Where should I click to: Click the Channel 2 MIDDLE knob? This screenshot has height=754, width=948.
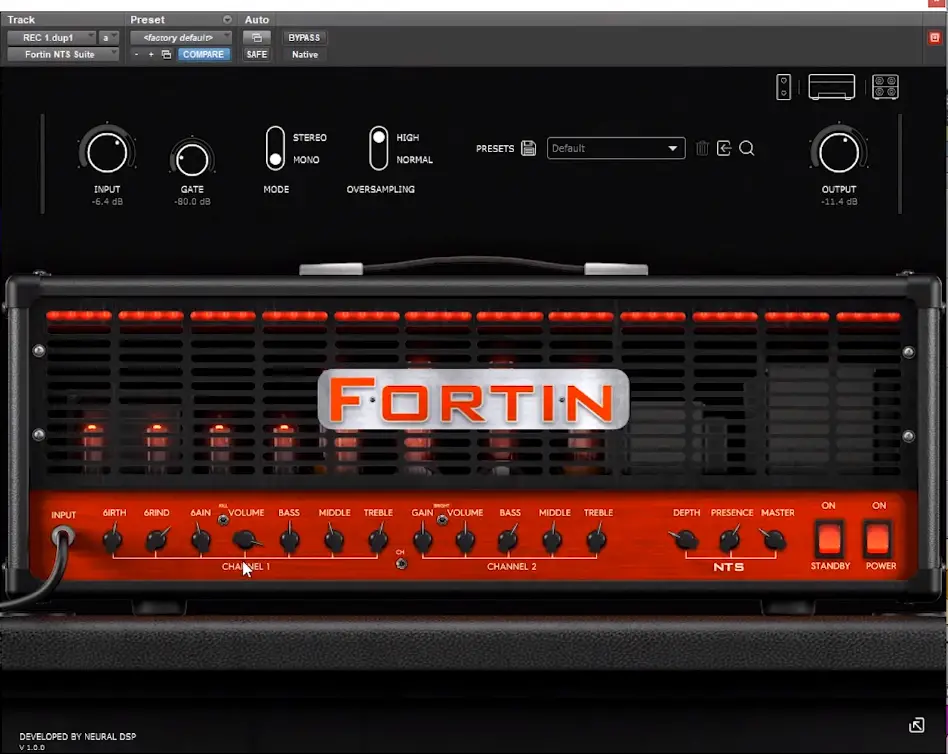tap(553, 539)
